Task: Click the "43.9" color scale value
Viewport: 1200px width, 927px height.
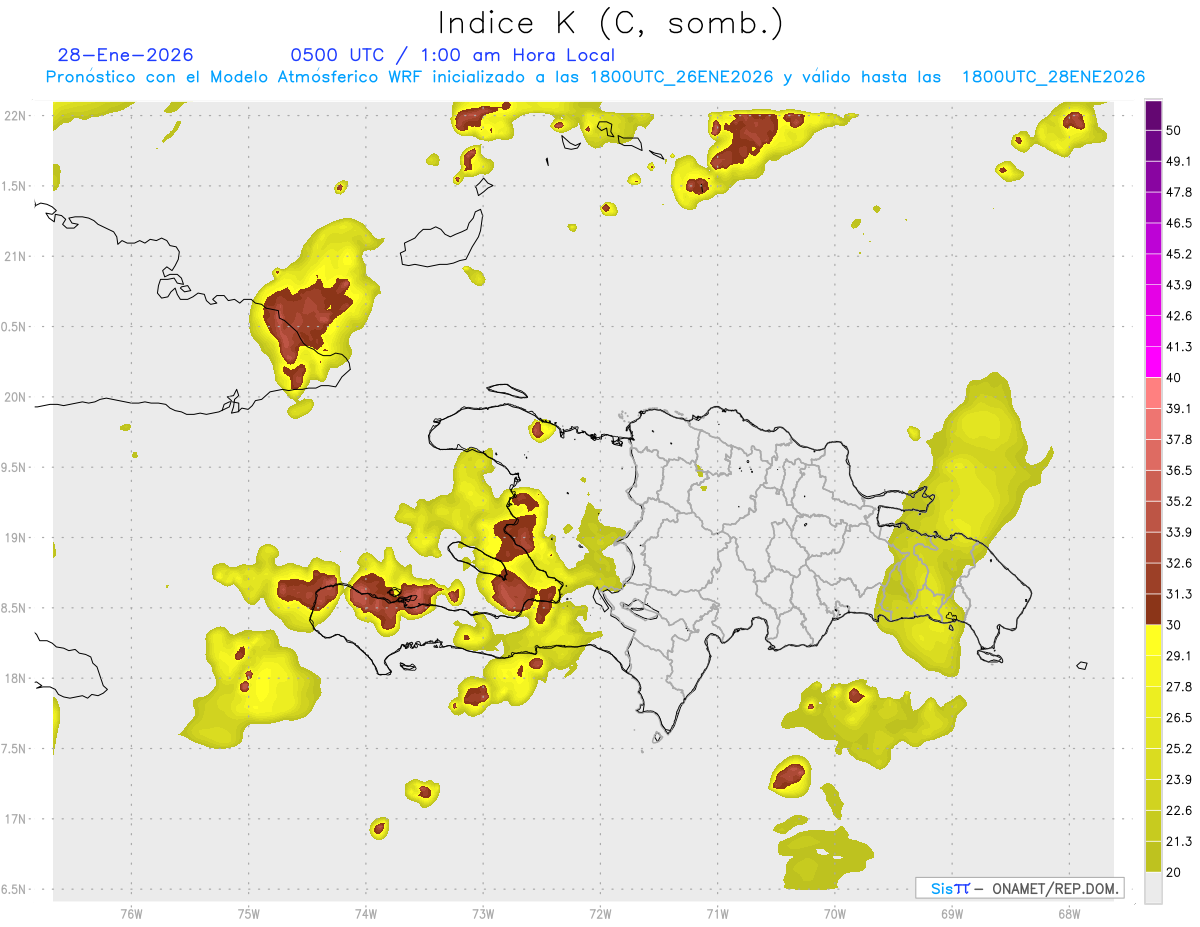Action: tap(1179, 285)
